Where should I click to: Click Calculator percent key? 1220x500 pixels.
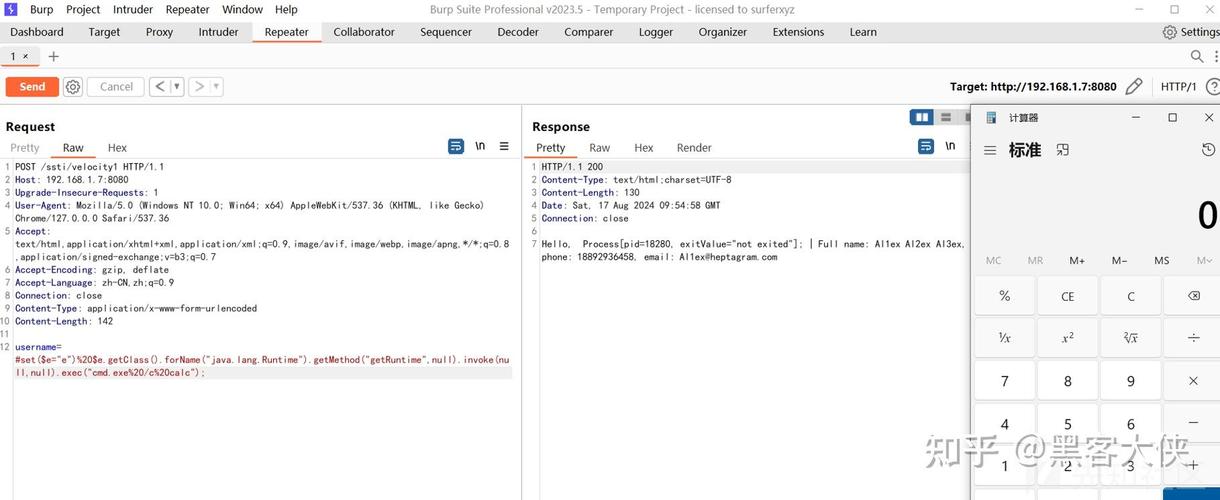[1004, 296]
